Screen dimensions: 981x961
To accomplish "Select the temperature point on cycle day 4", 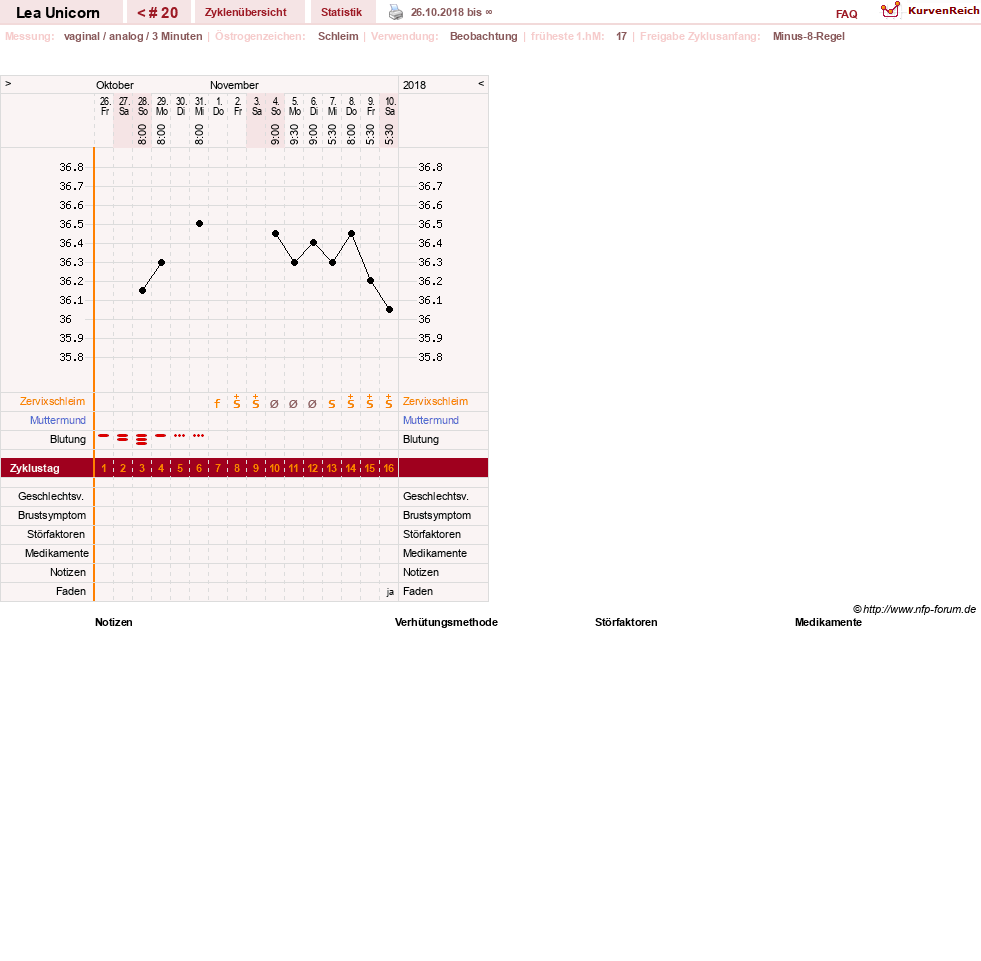I will coord(161,262).
